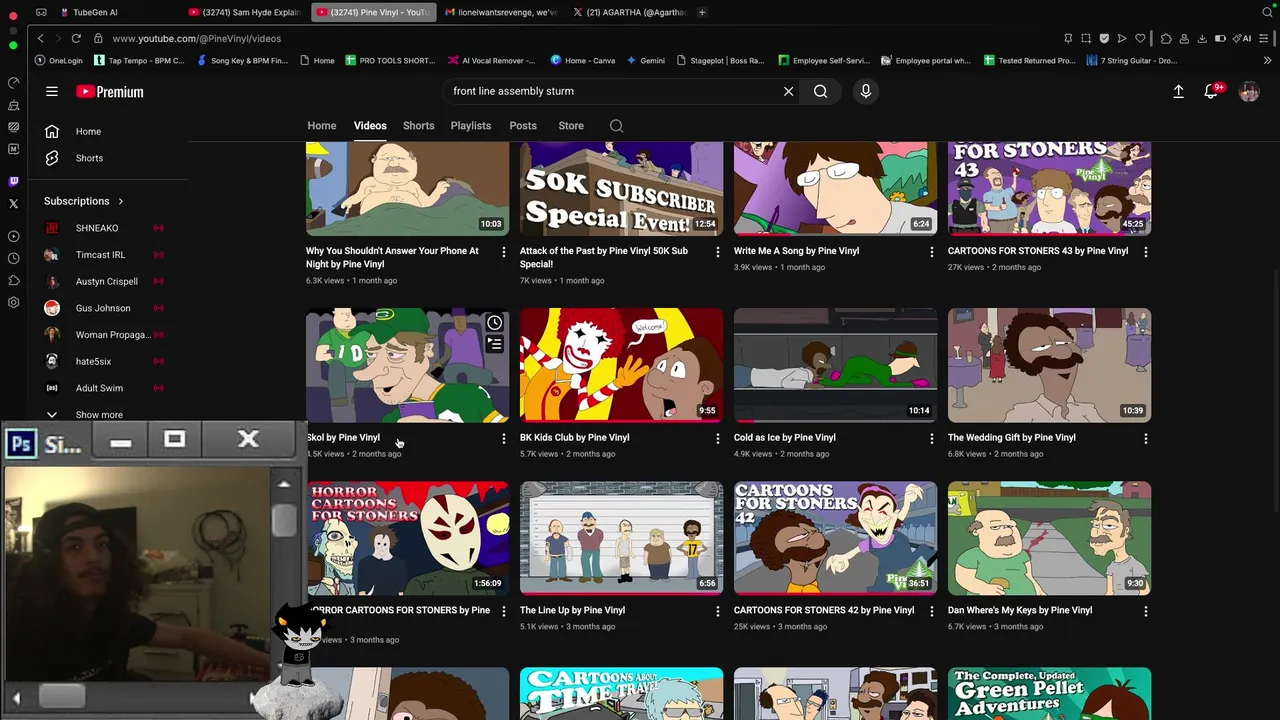1280x720 pixels.
Task: Clear the search box text
Action: coord(788,91)
